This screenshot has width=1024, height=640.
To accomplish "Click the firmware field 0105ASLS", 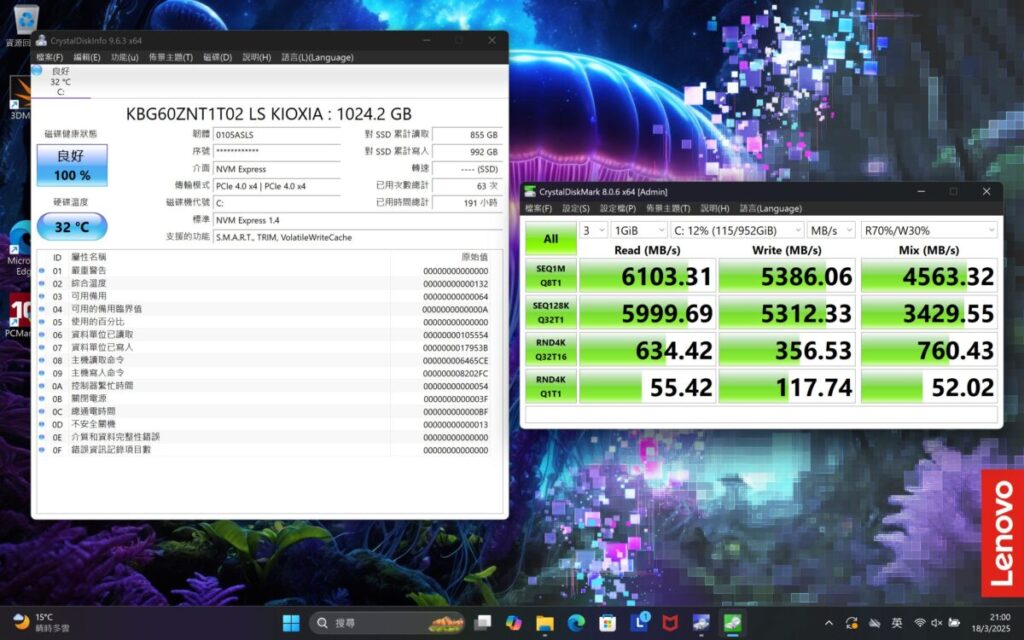I will pyautogui.click(x=277, y=135).
